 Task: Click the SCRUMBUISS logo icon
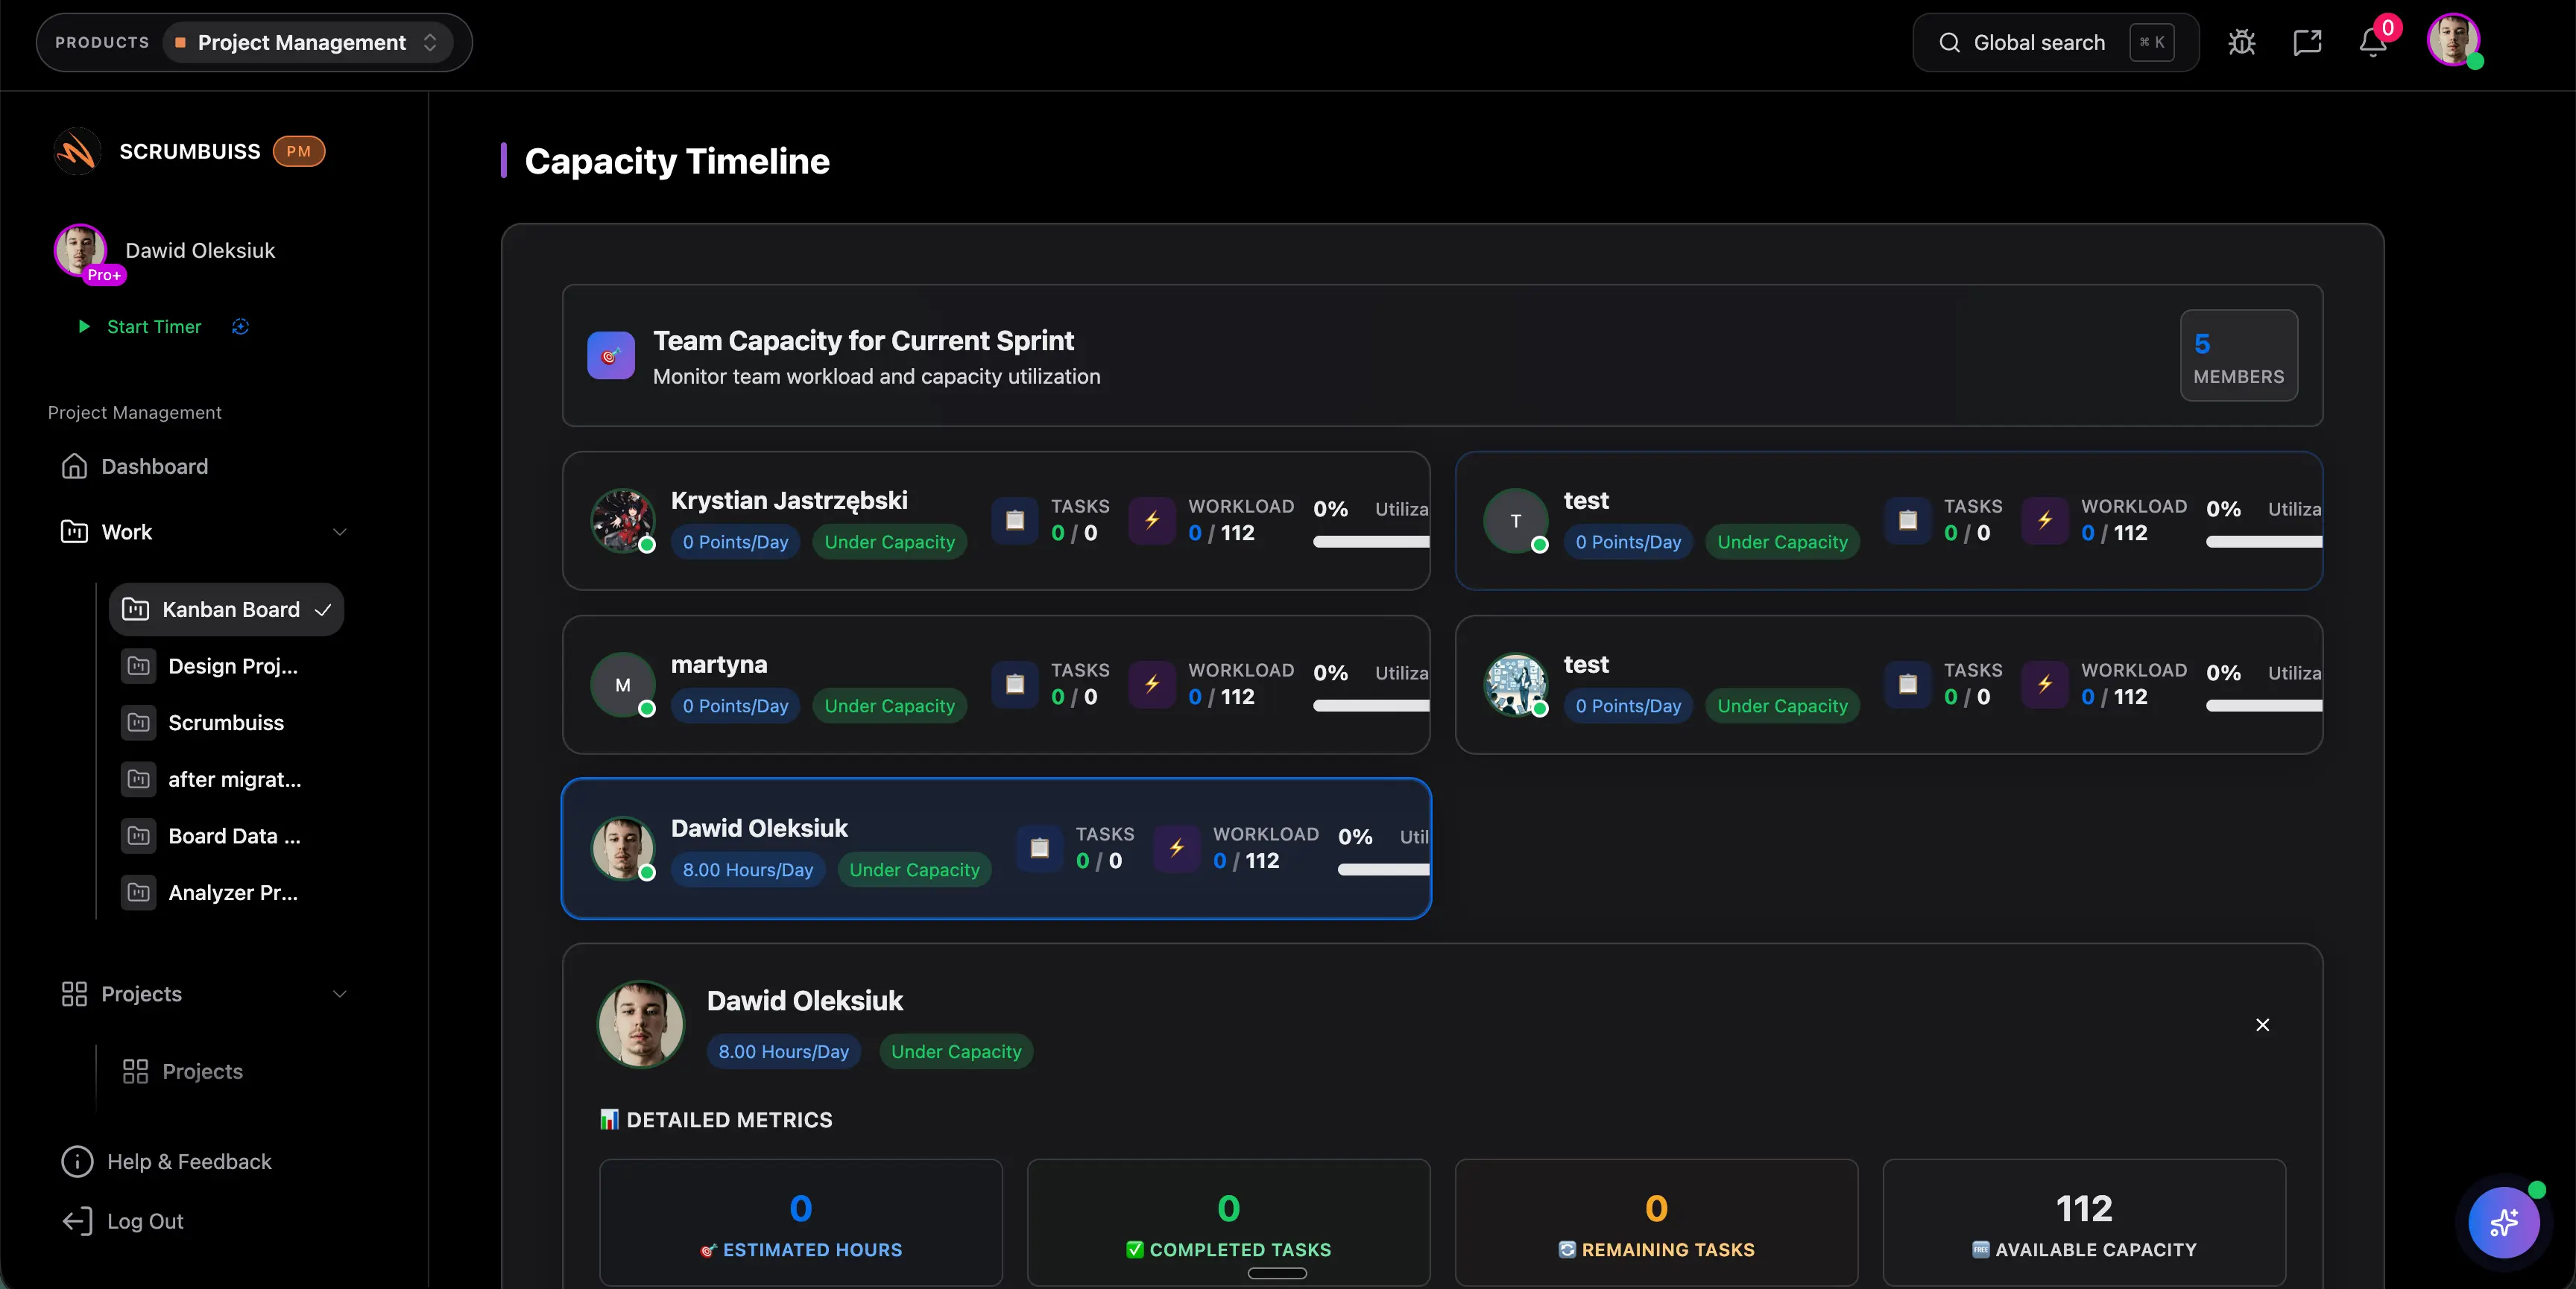pos(77,151)
